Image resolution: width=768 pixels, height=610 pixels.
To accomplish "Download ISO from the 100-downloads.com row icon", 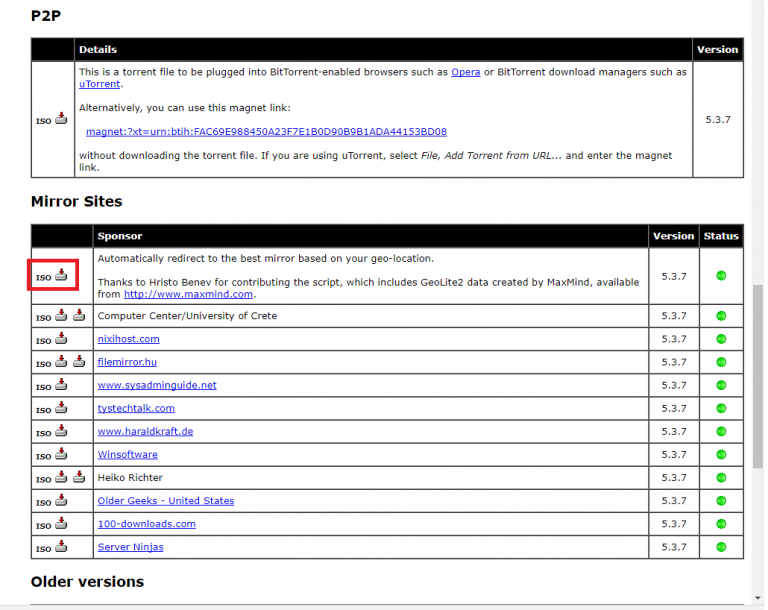I will 61,524.
